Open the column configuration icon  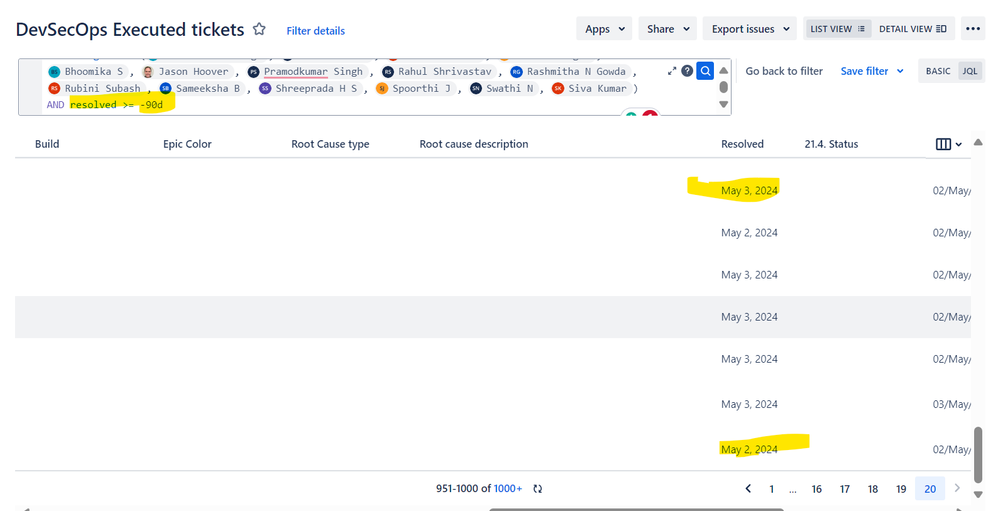[949, 144]
